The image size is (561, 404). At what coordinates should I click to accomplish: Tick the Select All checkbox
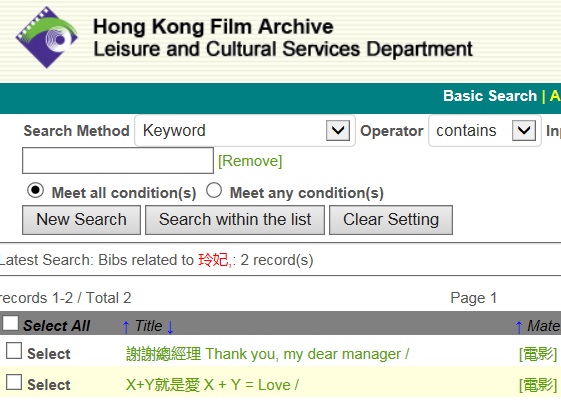pos(10,323)
